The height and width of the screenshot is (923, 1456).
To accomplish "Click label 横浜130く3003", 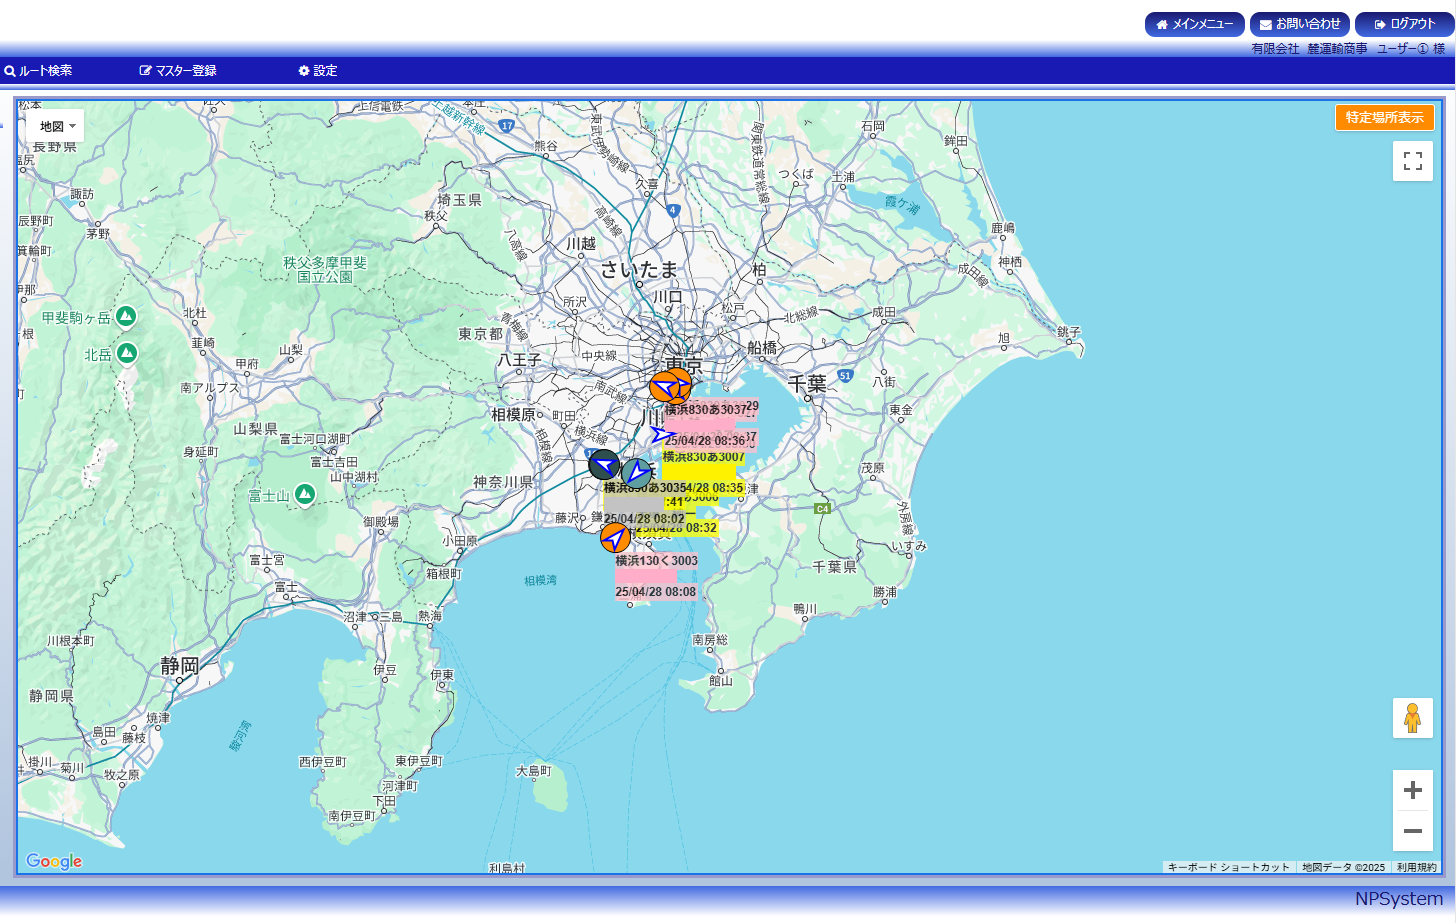I will (656, 560).
